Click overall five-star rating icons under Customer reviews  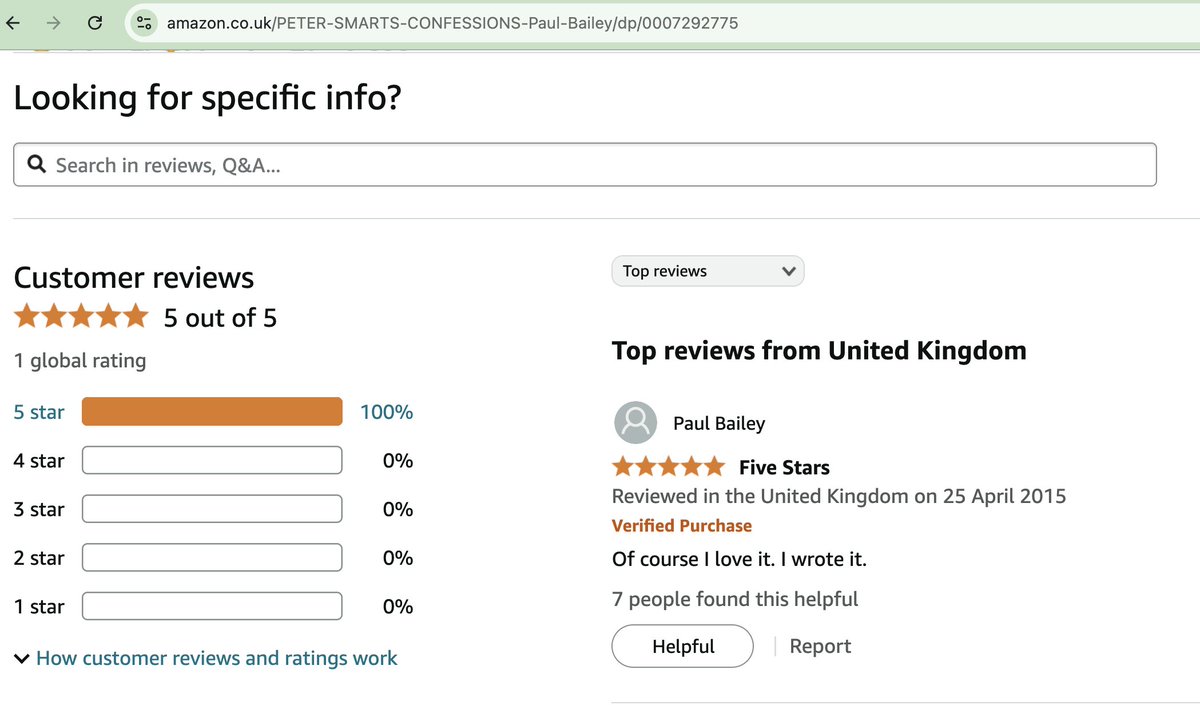[x=81, y=317]
